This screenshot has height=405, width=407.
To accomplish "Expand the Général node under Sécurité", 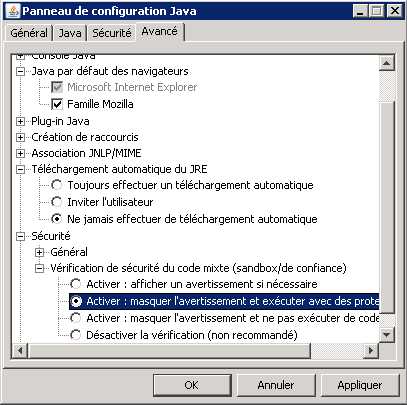I will click(x=40, y=252).
